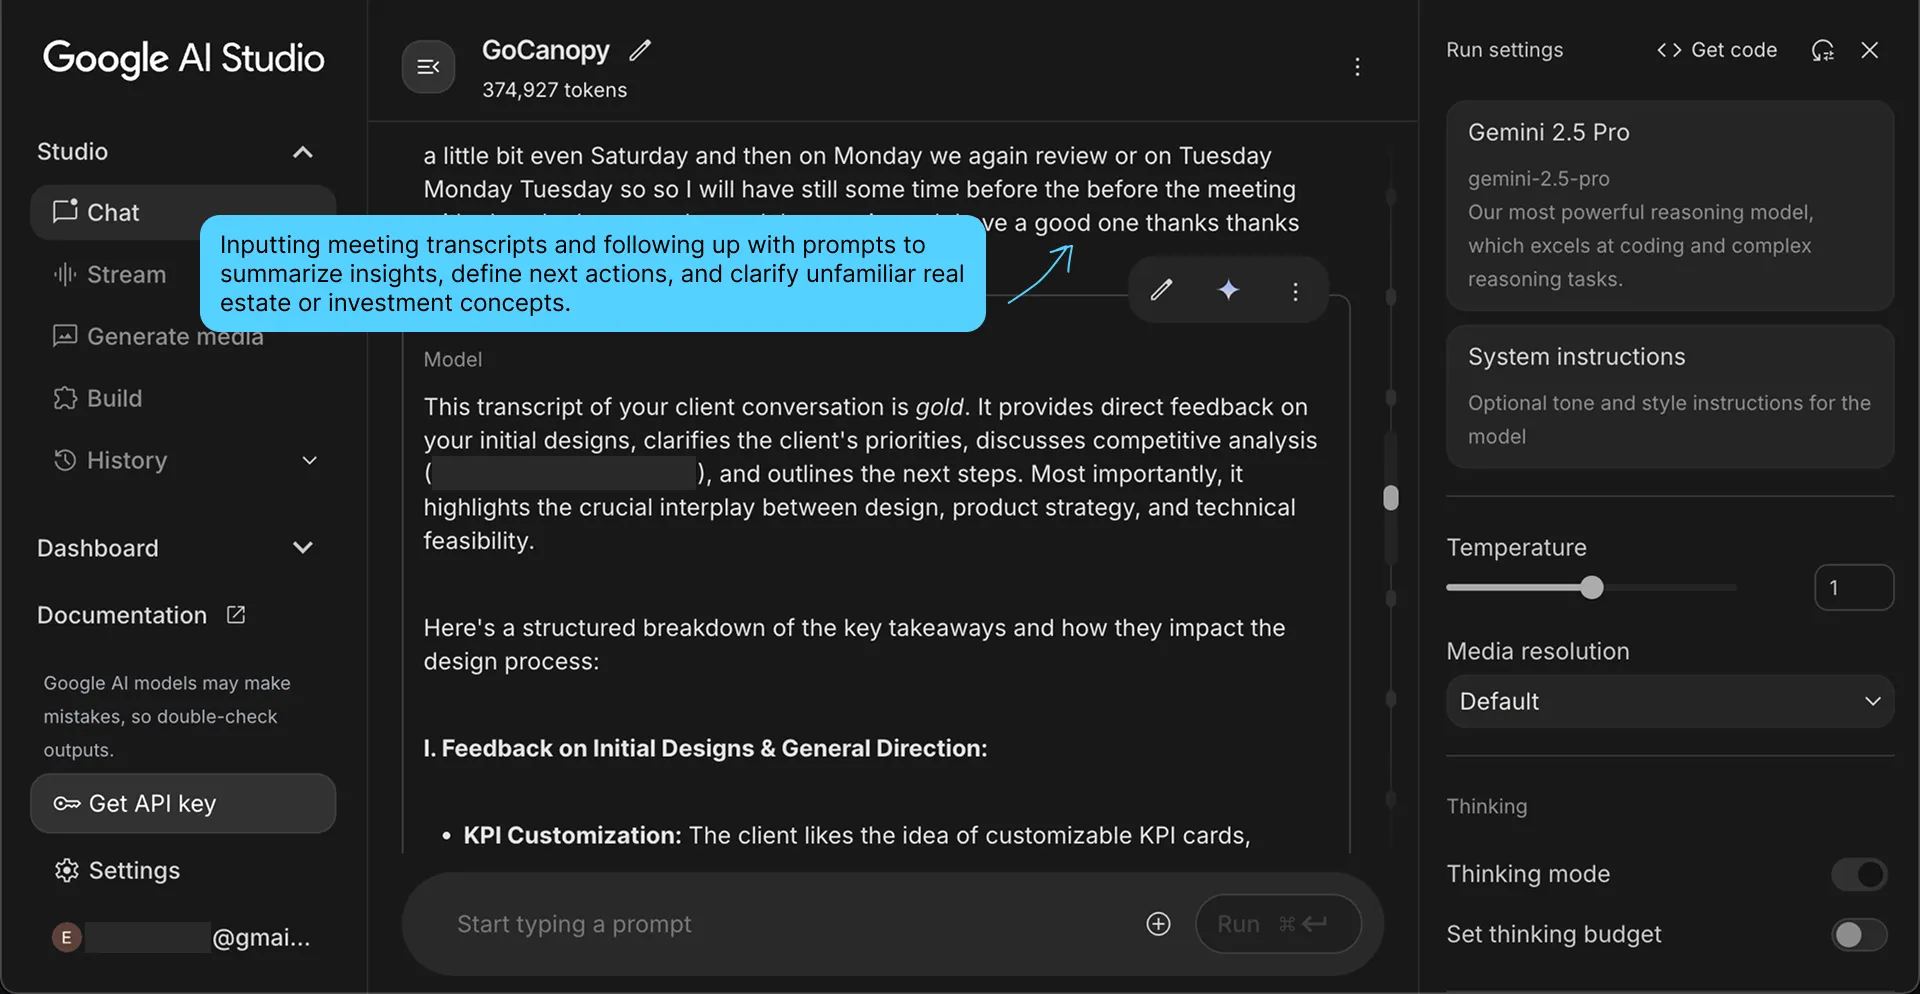Reset run settings to default
This screenshot has height=994, width=1920.
[x=1823, y=50]
